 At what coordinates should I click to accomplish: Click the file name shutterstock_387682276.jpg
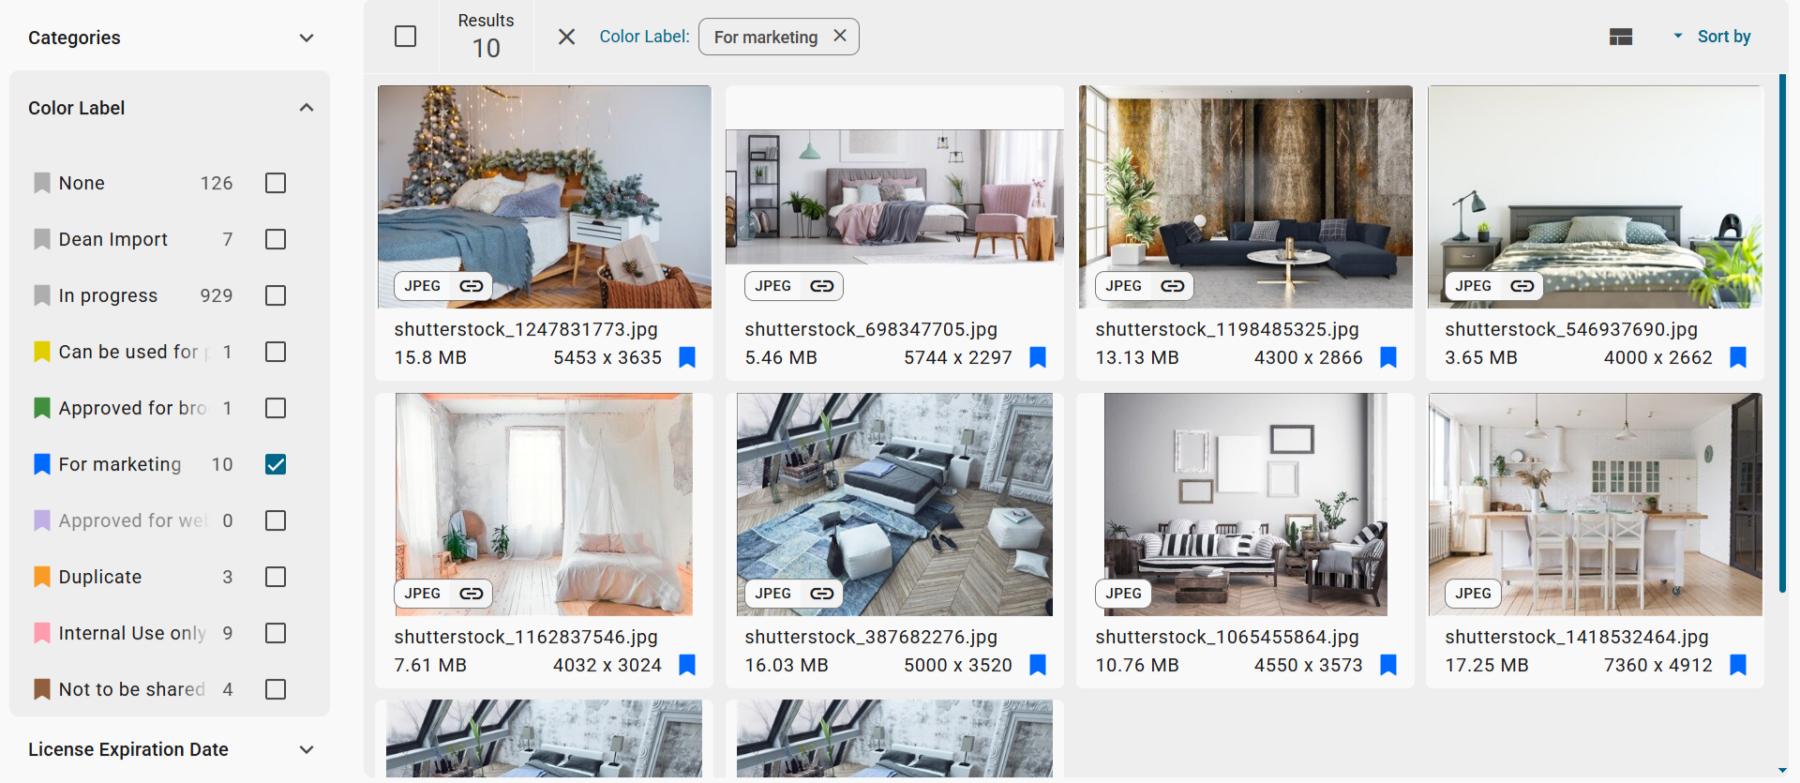click(871, 637)
